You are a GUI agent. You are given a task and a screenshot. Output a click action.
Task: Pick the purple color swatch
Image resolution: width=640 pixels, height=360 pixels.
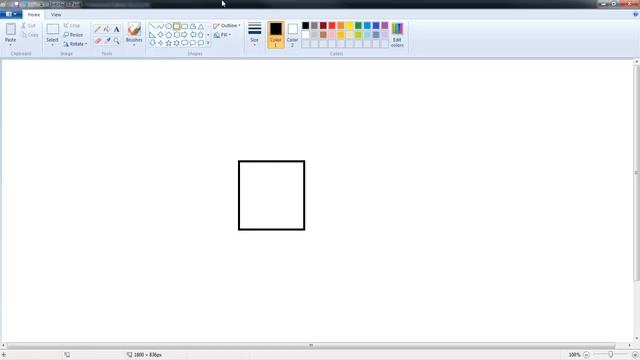(384, 26)
